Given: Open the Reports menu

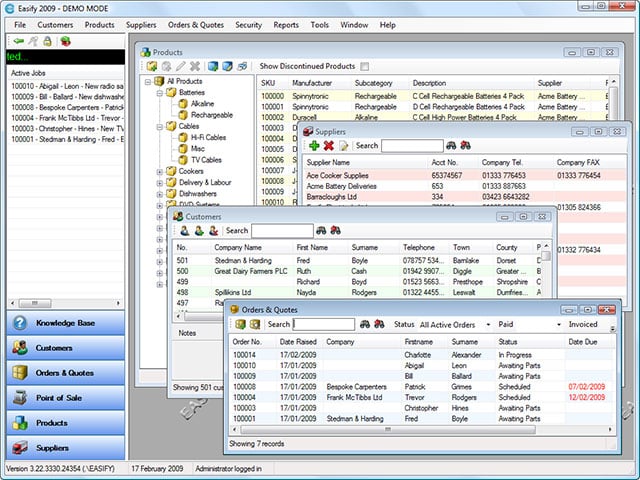Looking at the screenshot, I should (x=286, y=25).
